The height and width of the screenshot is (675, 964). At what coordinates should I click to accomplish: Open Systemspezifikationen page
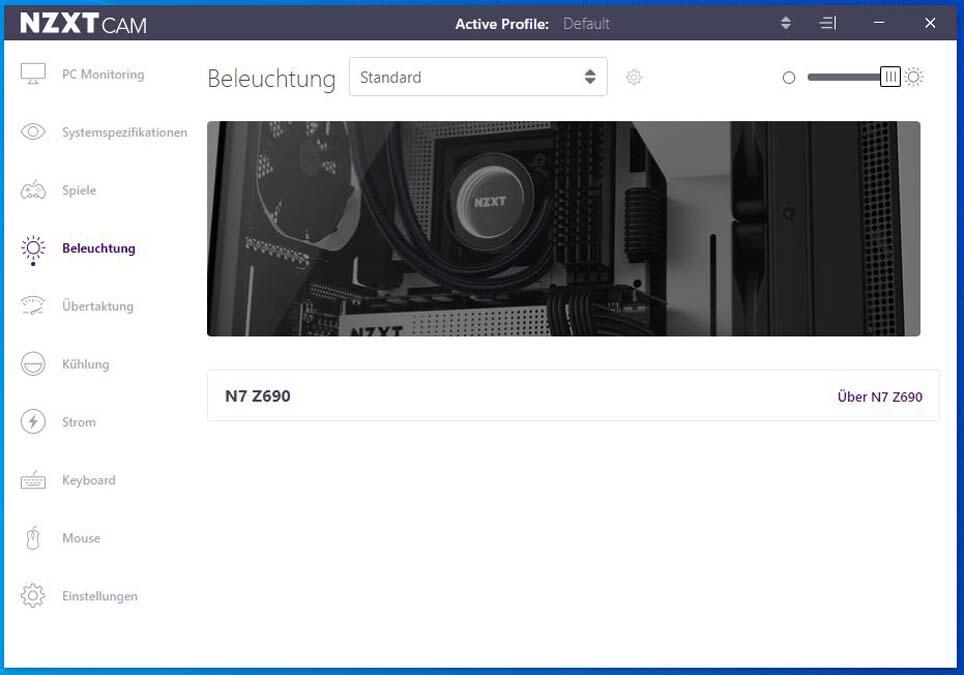pyautogui.click(x=125, y=132)
